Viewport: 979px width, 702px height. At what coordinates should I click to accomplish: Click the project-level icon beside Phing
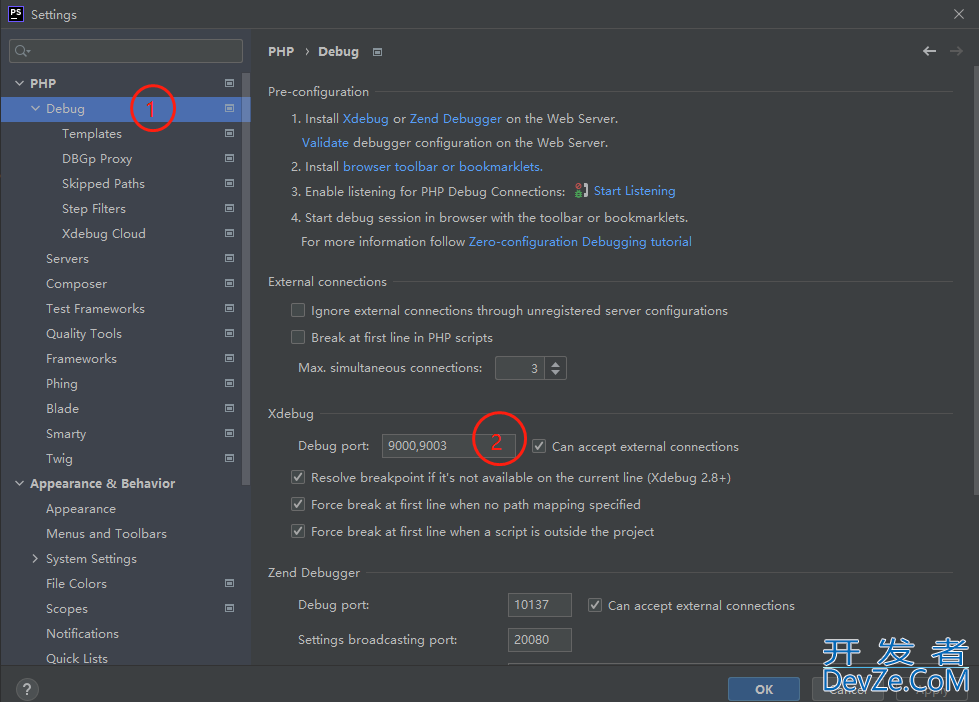[229, 383]
